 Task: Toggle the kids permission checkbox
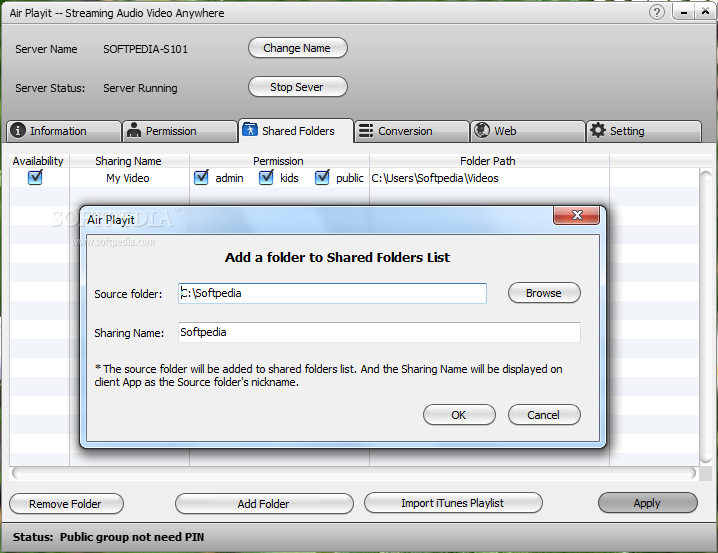pyautogui.click(x=266, y=177)
